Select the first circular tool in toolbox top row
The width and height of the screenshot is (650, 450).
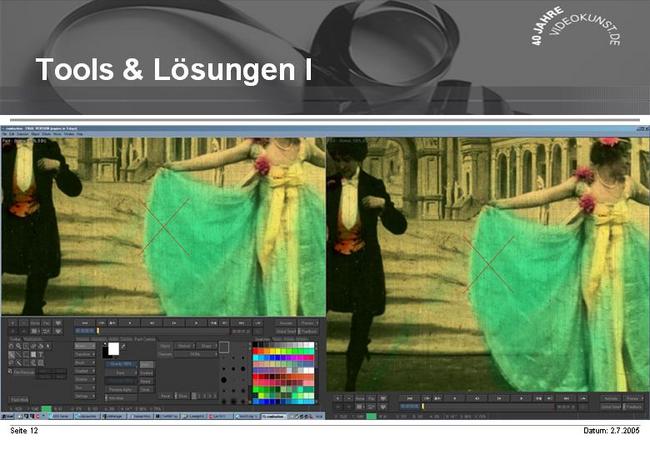click(11, 346)
